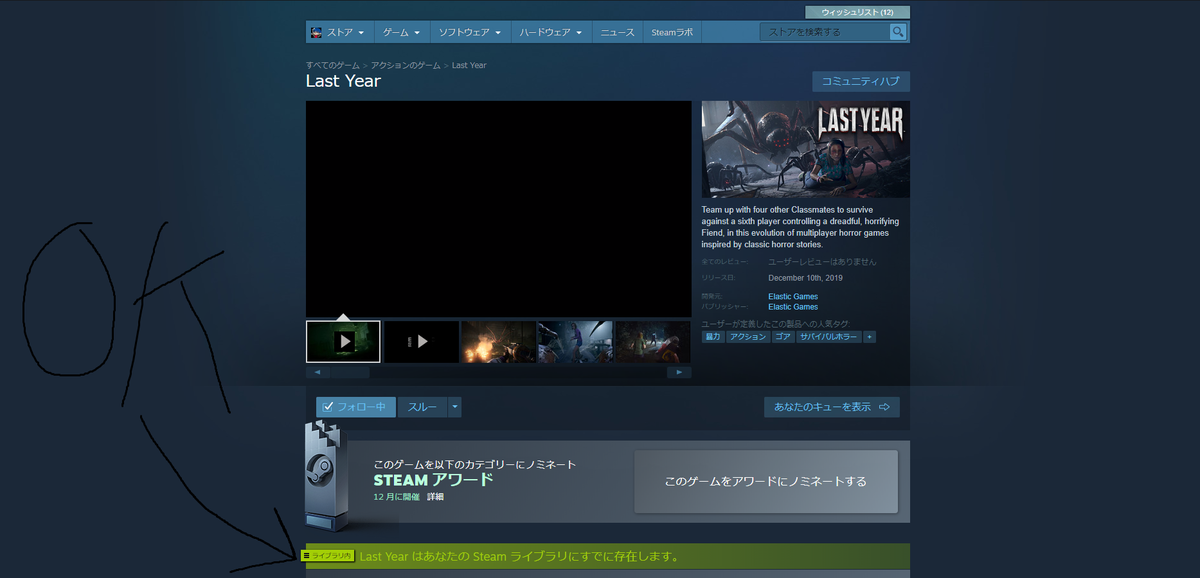
Task: Click the main video player area
Action: coord(498,209)
